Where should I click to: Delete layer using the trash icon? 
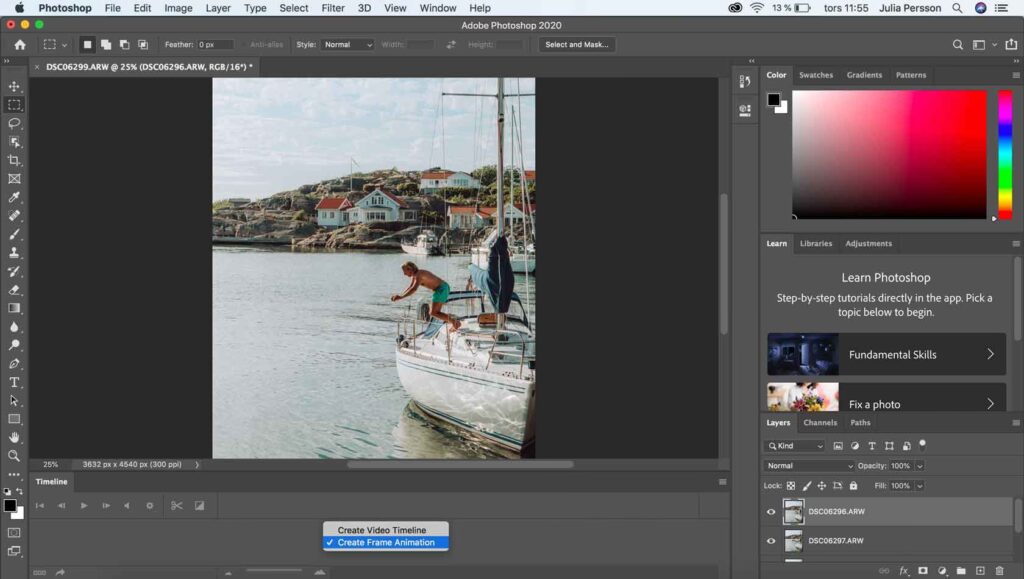[x=999, y=571]
